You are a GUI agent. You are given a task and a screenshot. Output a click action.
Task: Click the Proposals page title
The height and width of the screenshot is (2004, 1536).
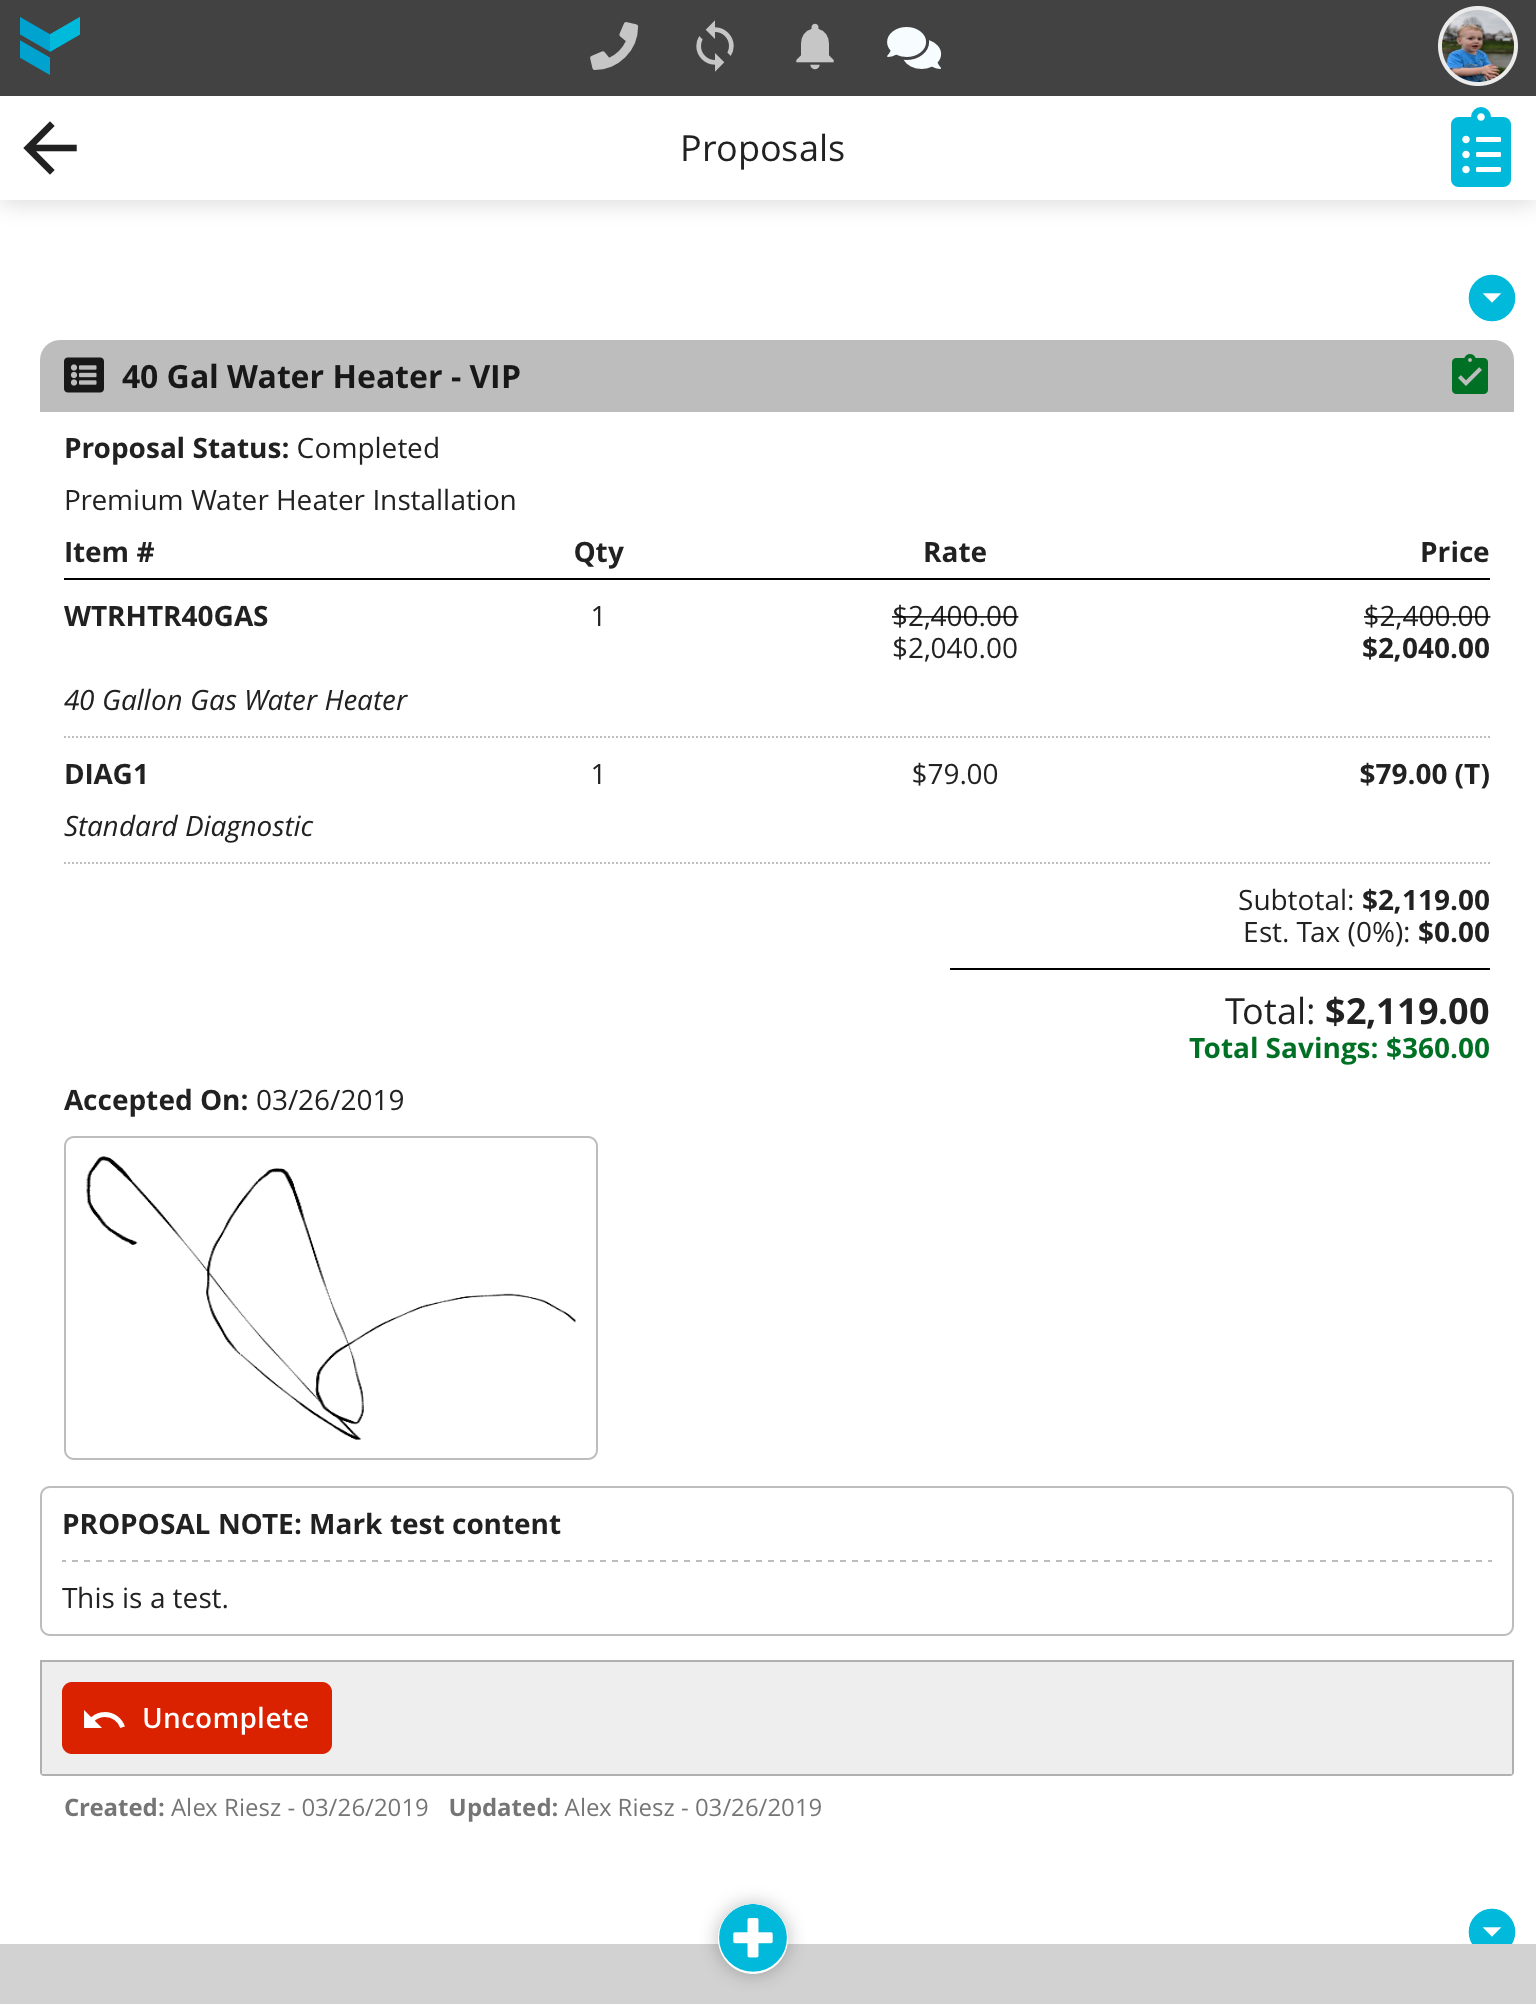click(762, 148)
